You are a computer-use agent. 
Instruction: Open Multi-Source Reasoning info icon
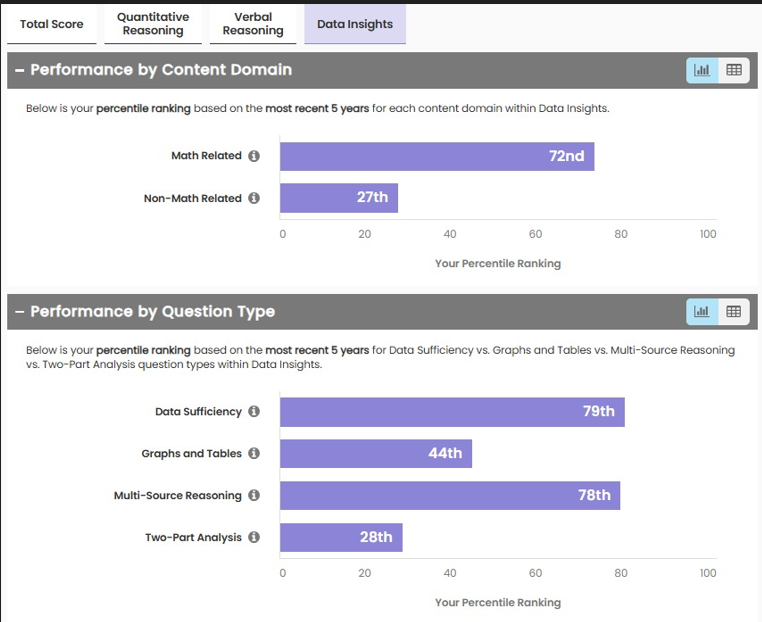[x=254, y=496]
